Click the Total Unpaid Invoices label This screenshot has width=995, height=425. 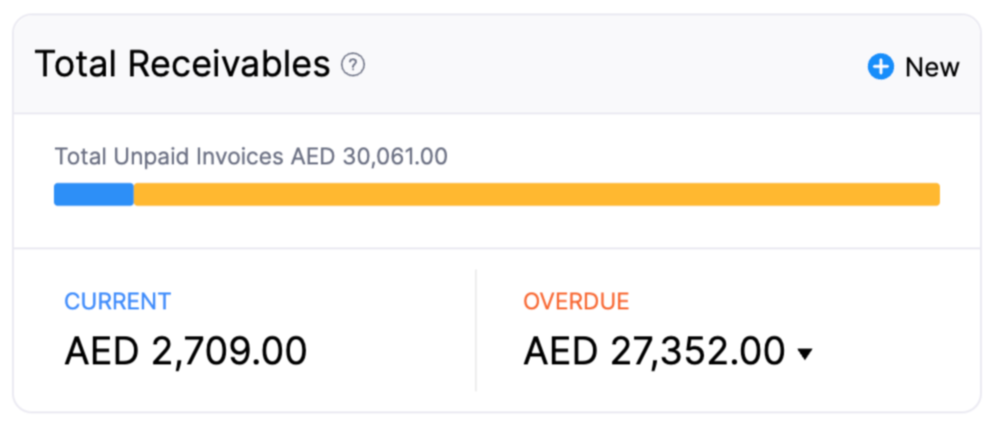pyautogui.click(x=170, y=156)
